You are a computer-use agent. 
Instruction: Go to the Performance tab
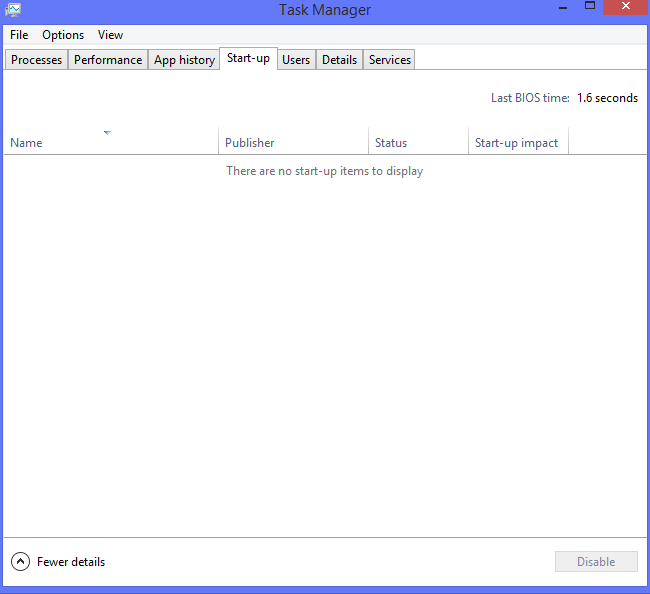pos(108,60)
